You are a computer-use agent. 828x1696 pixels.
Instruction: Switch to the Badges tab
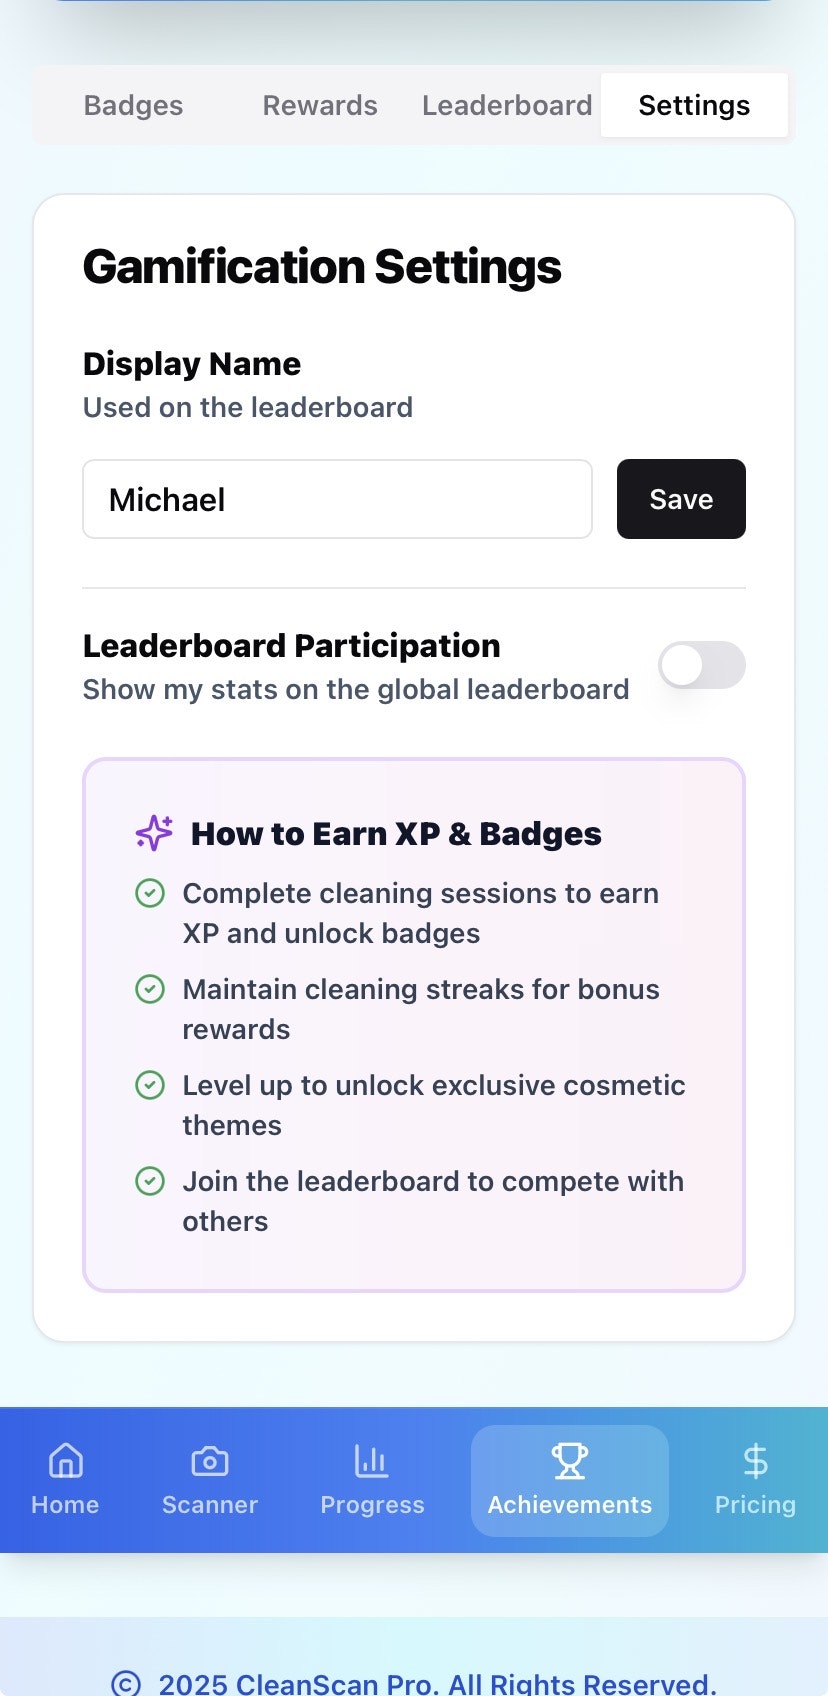click(133, 105)
